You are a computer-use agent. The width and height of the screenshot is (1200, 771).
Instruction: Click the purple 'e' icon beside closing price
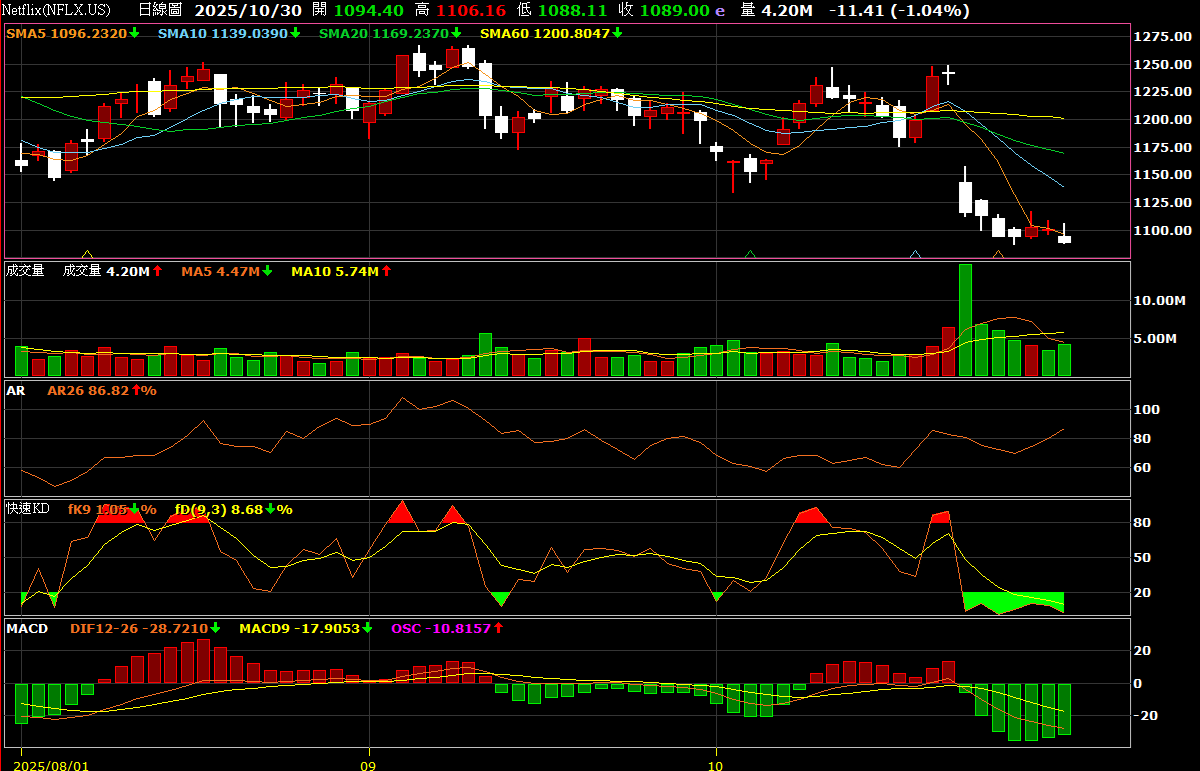coord(720,11)
